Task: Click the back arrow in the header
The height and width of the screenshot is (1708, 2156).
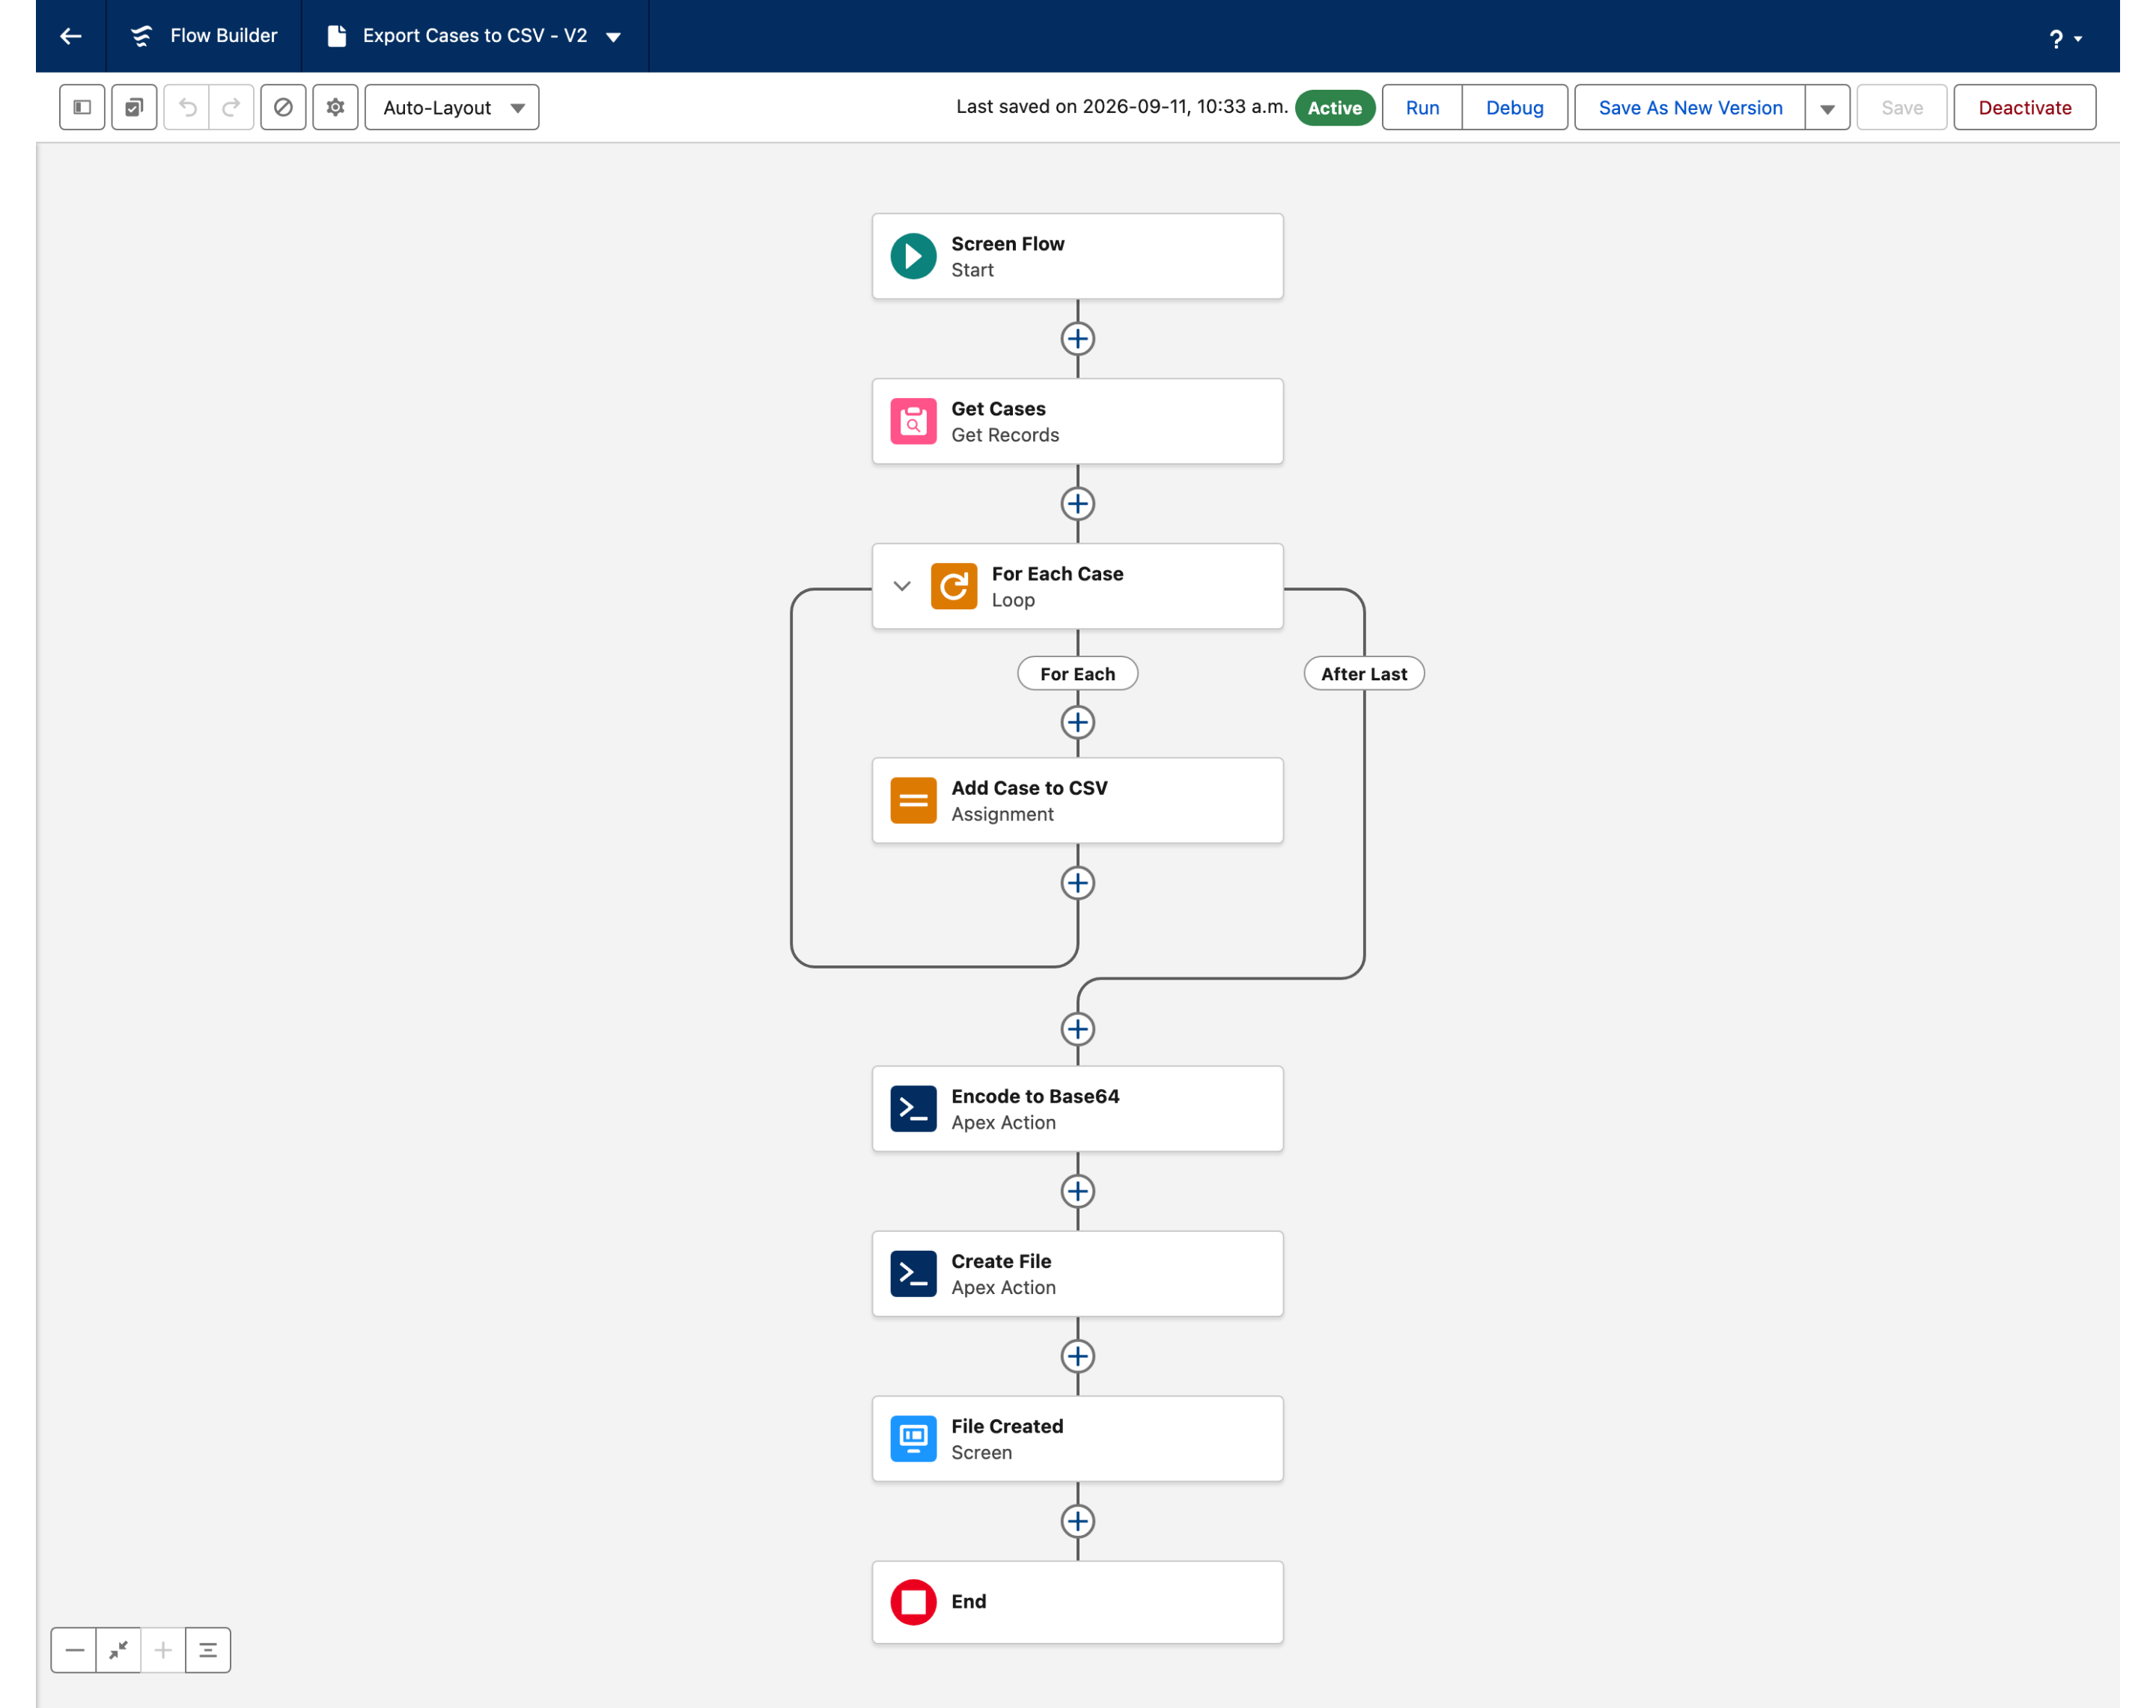Action: 70,36
